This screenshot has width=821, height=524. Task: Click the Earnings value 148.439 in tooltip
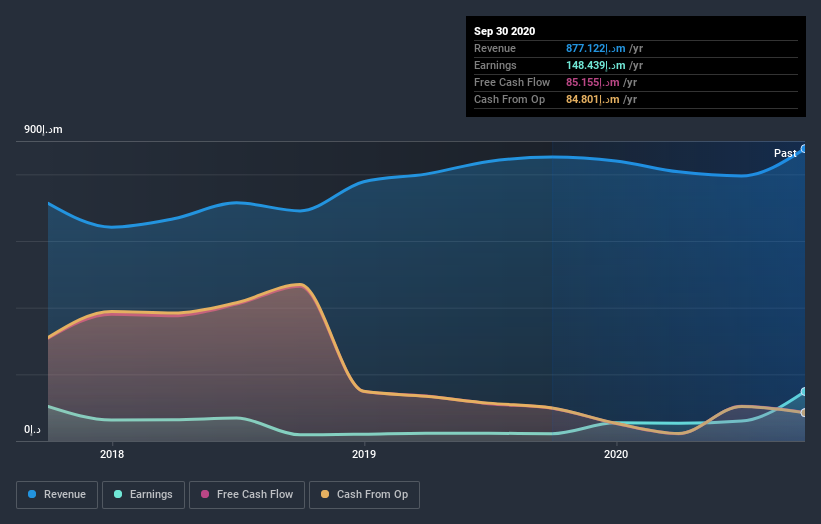(595, 65)
